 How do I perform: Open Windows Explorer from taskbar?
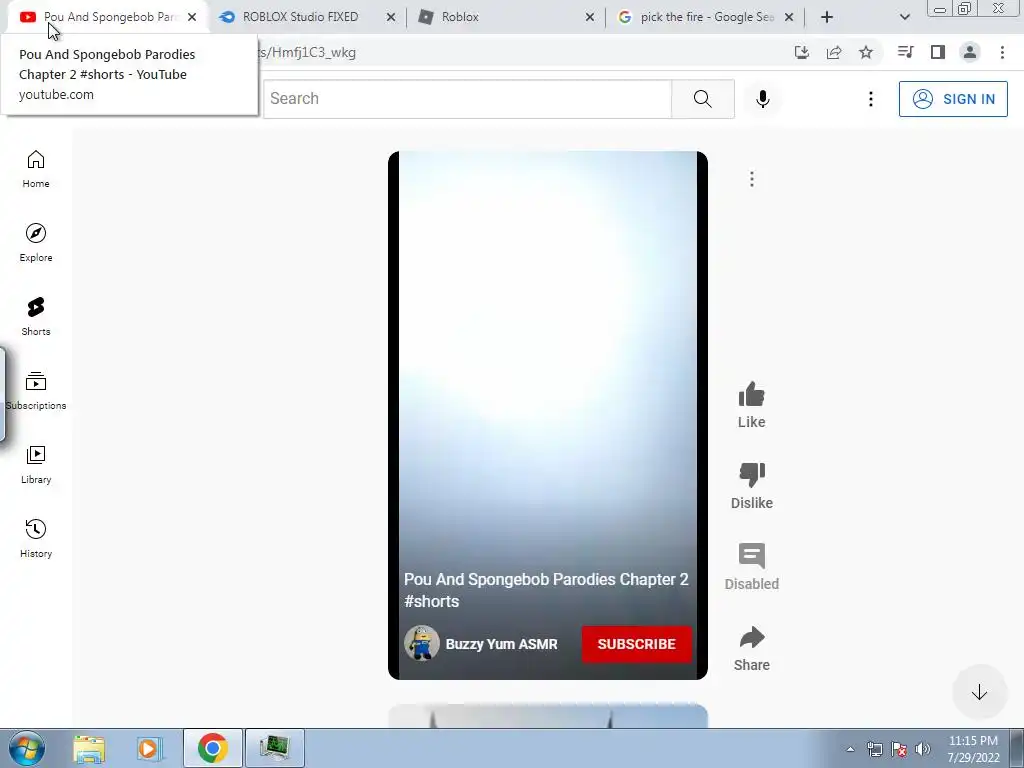(89, 748)
